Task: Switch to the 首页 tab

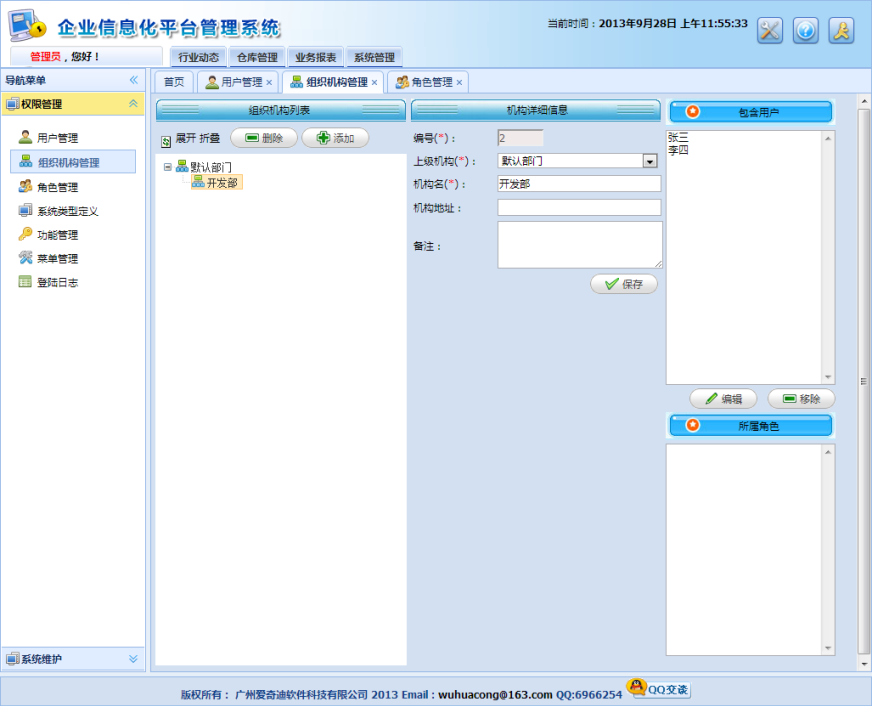Action: coord(174,82)
